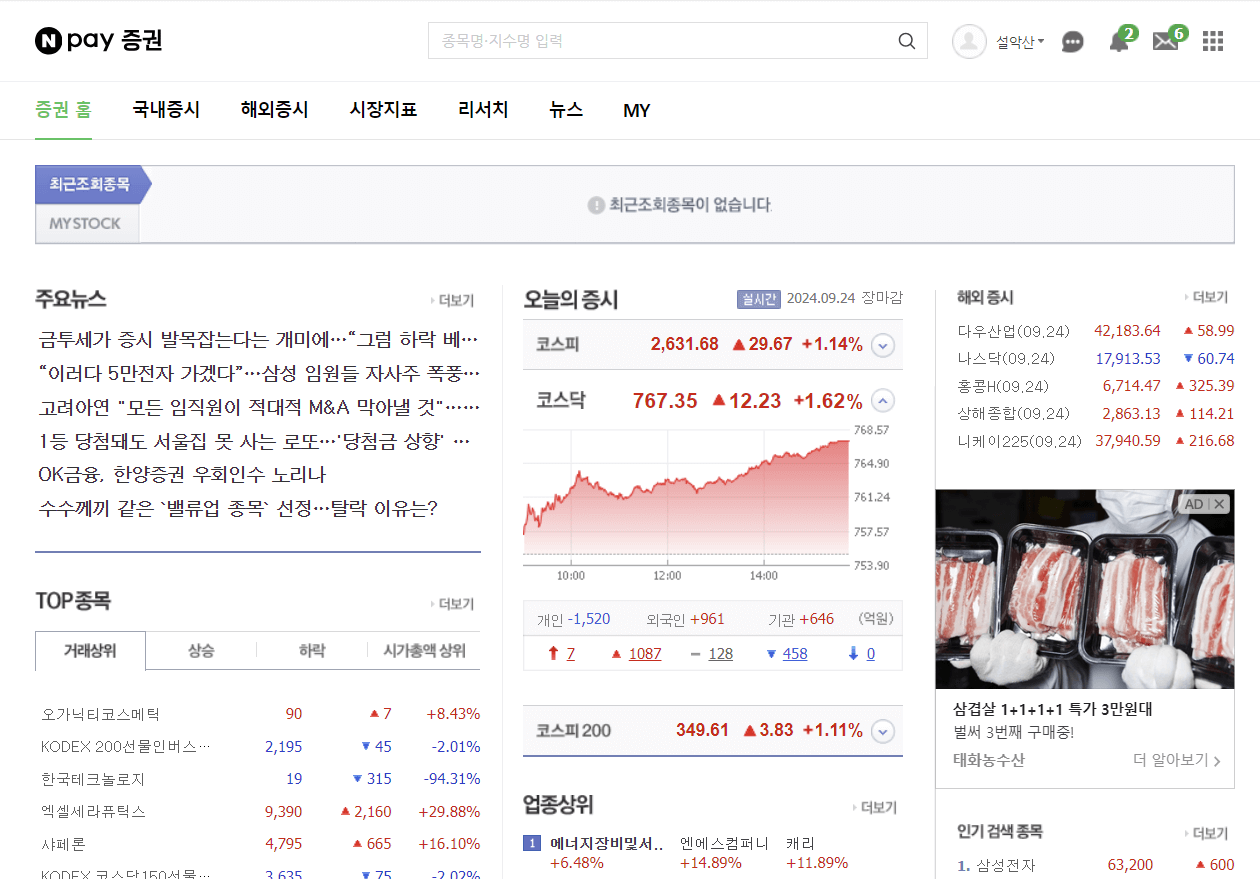Click the N pay 증권 logo
The height and width of the screenshot is (879, 1260).
click(97, 40)
